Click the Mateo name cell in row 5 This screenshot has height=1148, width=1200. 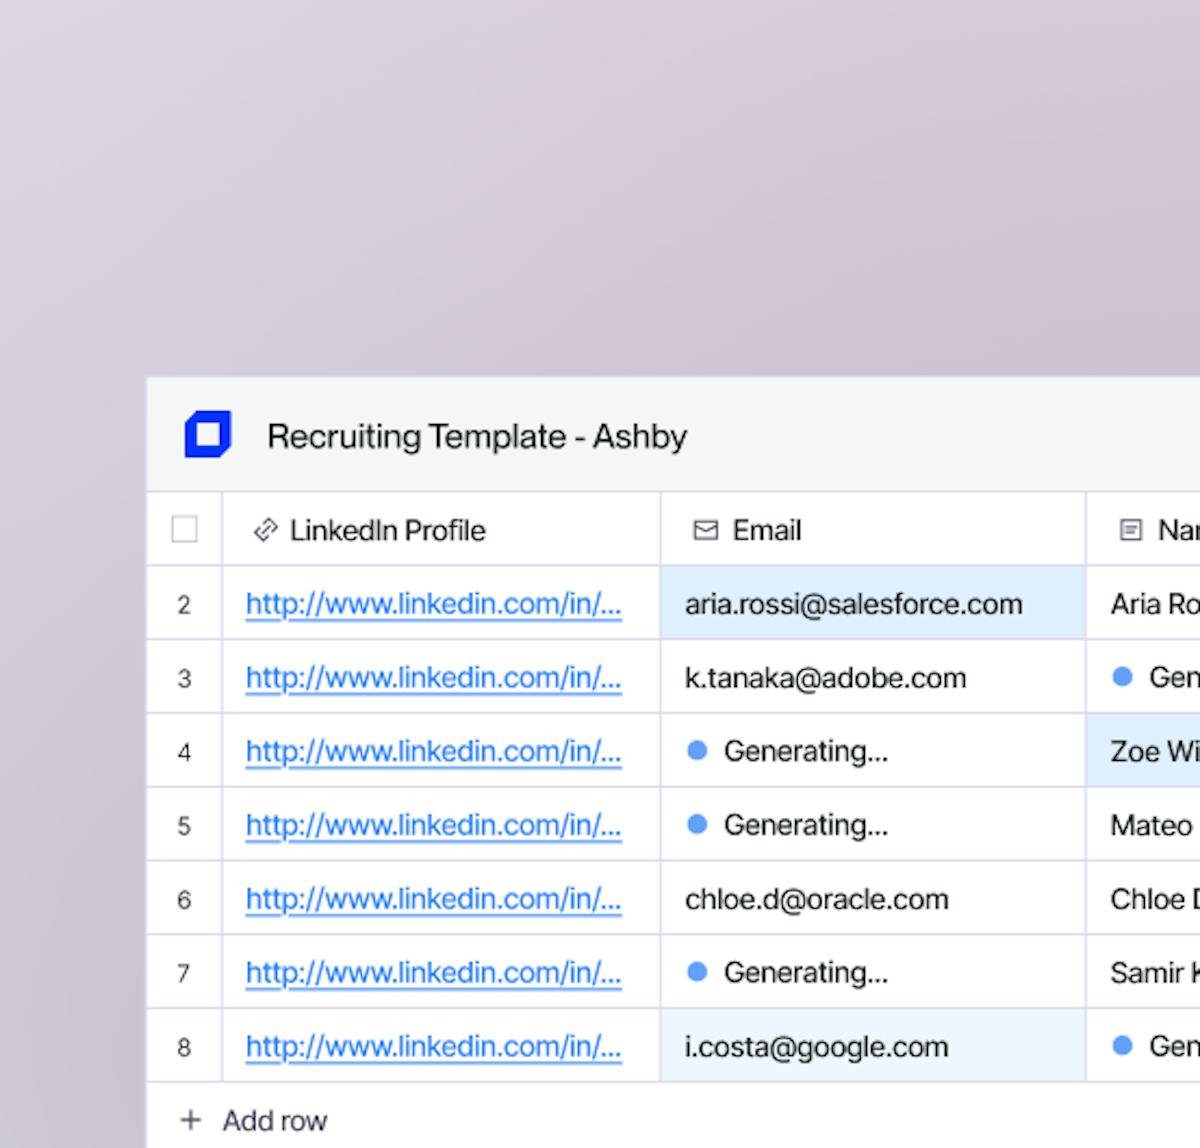1144,825
